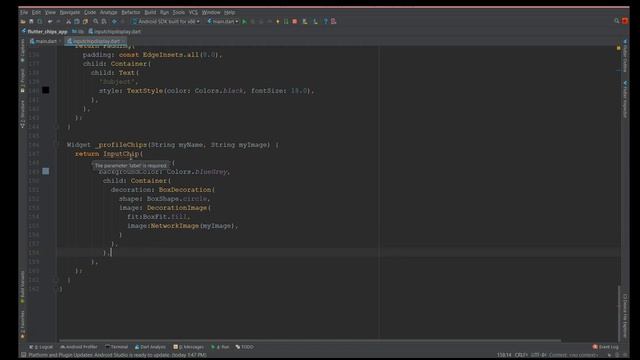
Task: Click the Paste icon in toolbar
Action: point(85,22)
